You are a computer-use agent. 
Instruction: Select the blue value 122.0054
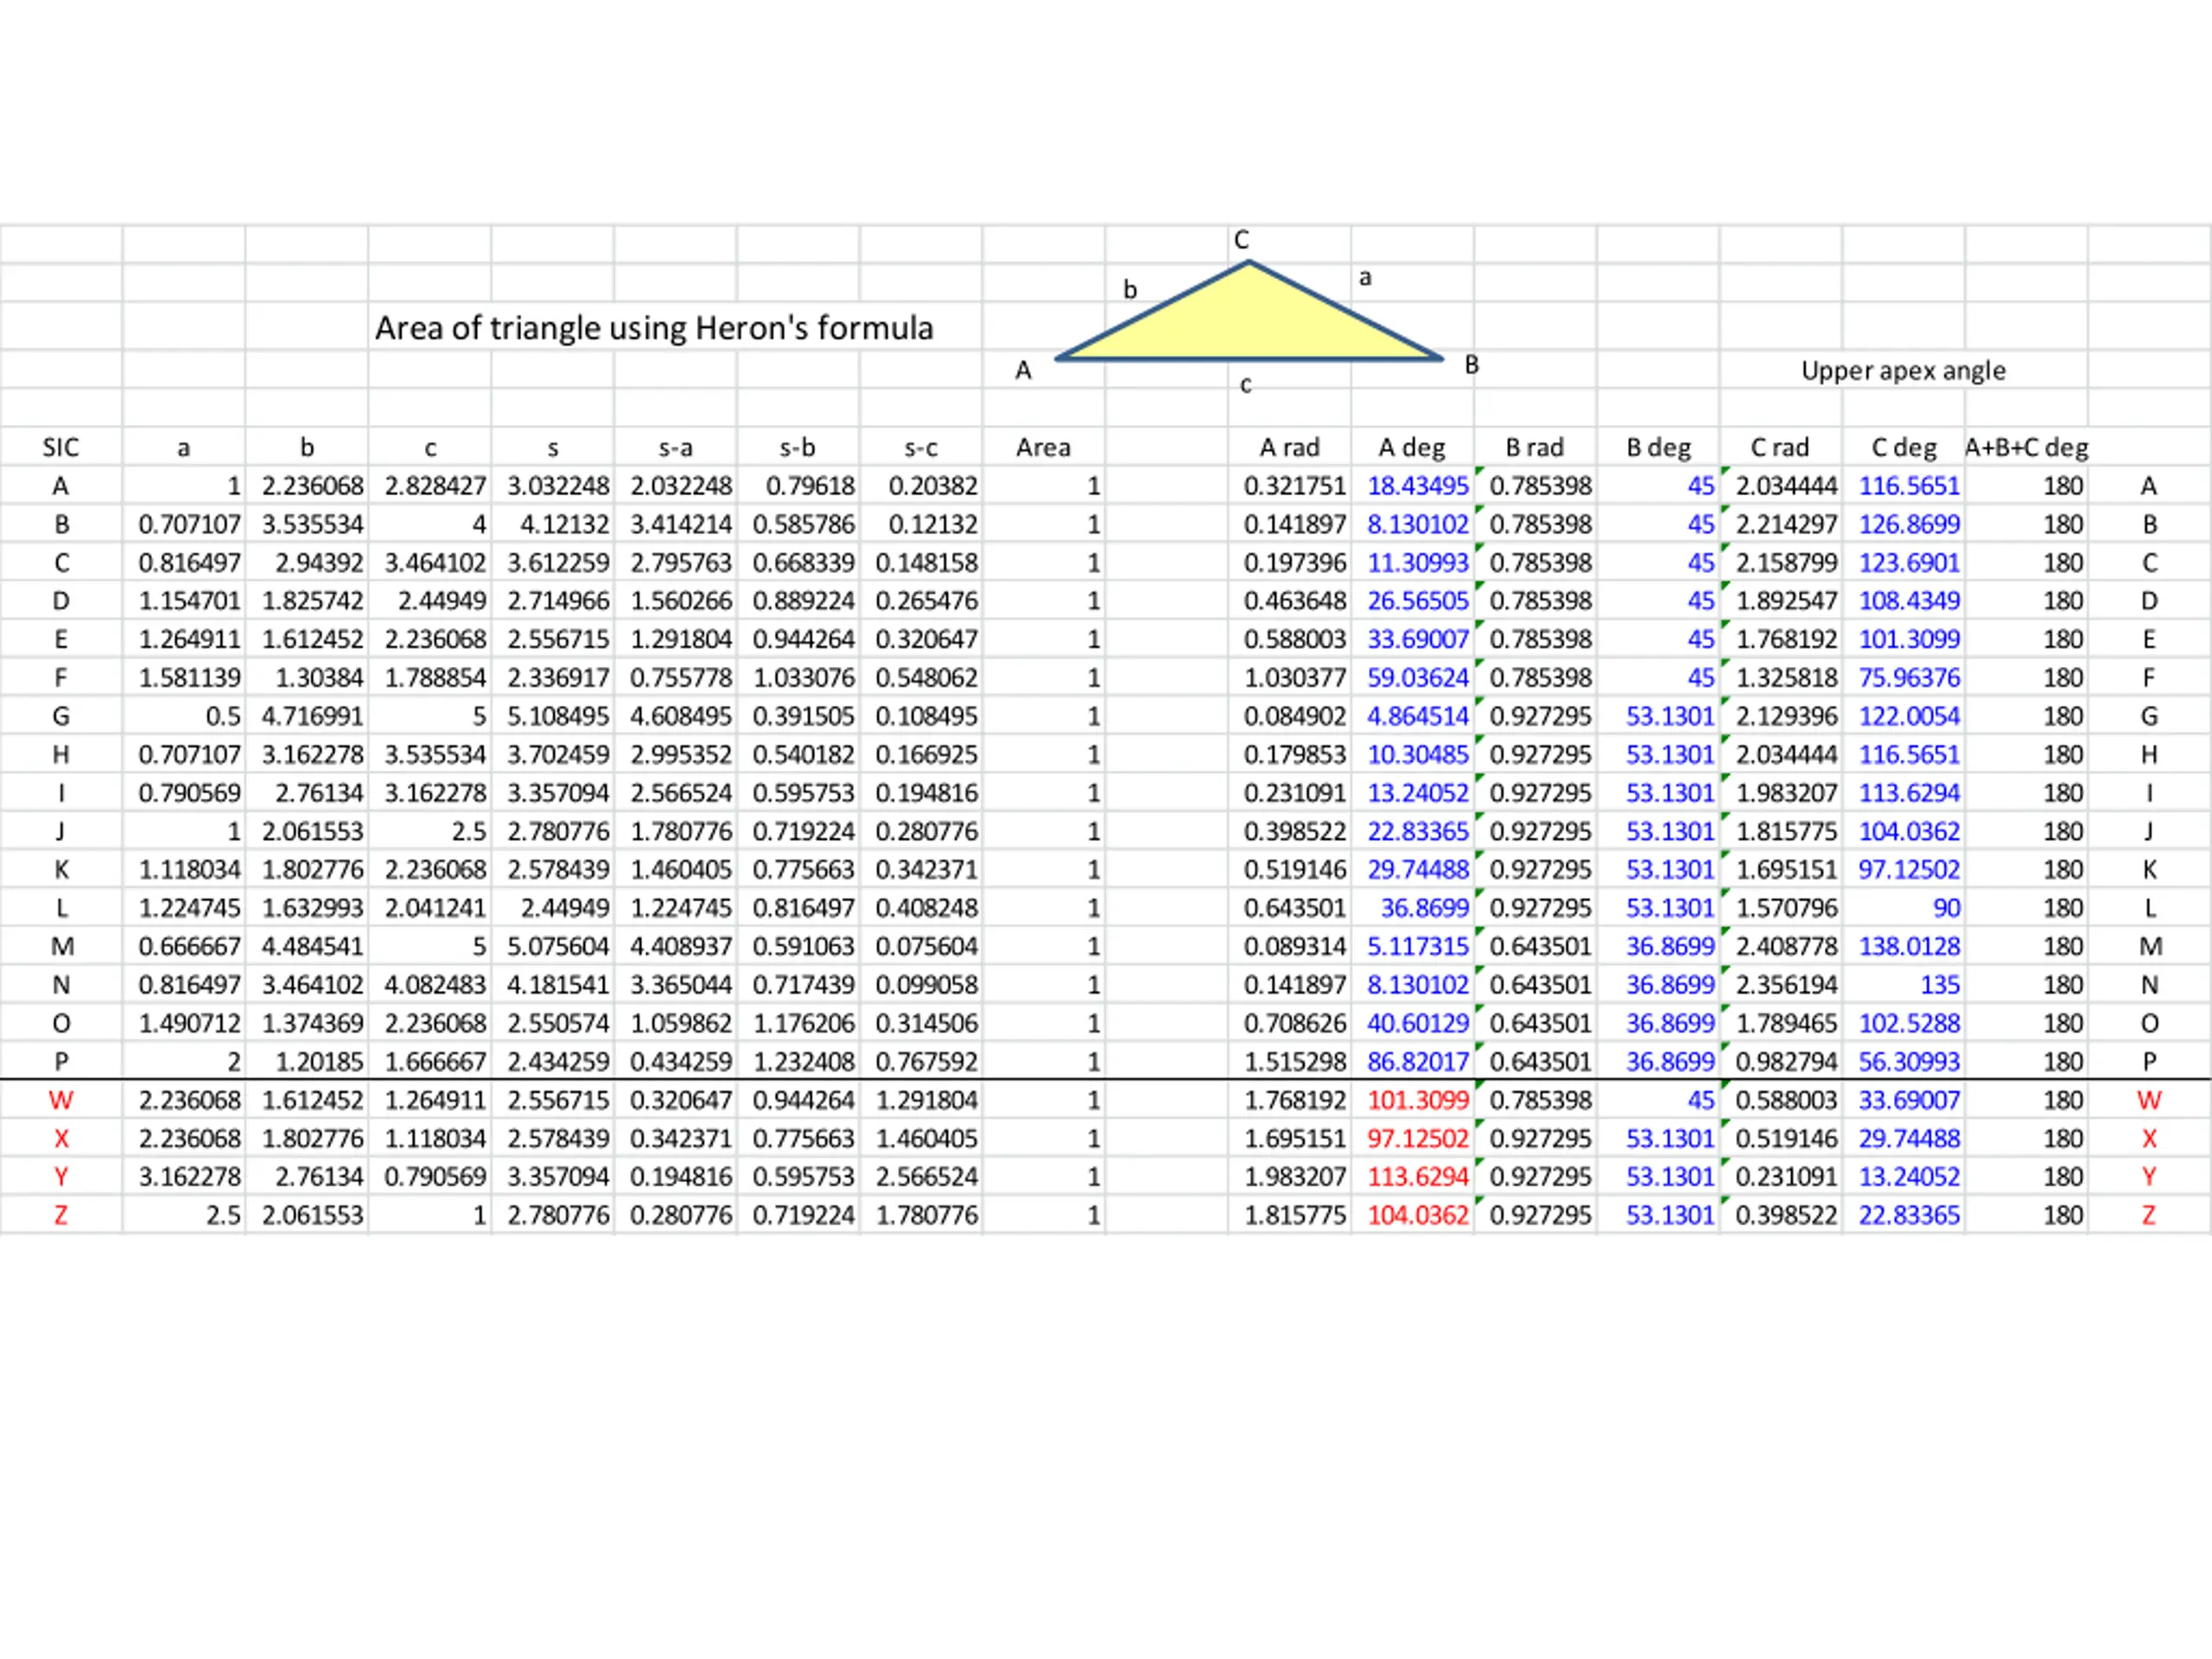[1909, 716]
